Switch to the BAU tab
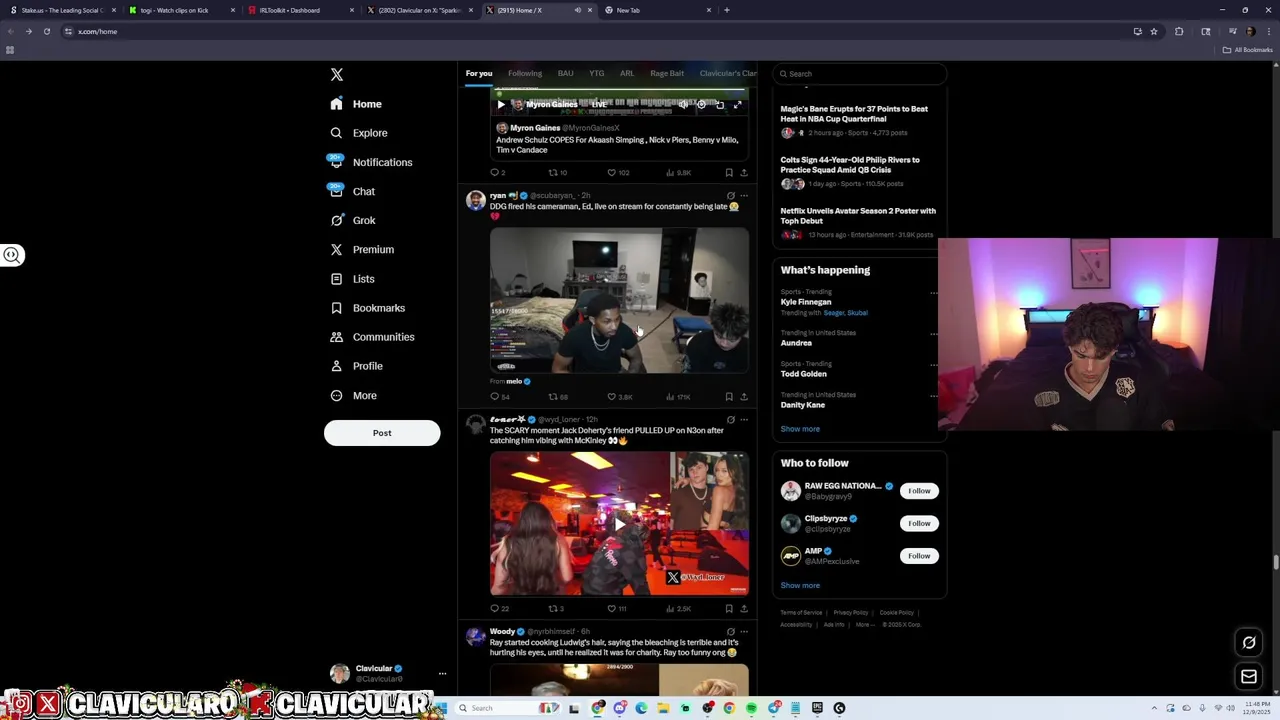Screen dimensions: 1280x720 tap(565, 73)
